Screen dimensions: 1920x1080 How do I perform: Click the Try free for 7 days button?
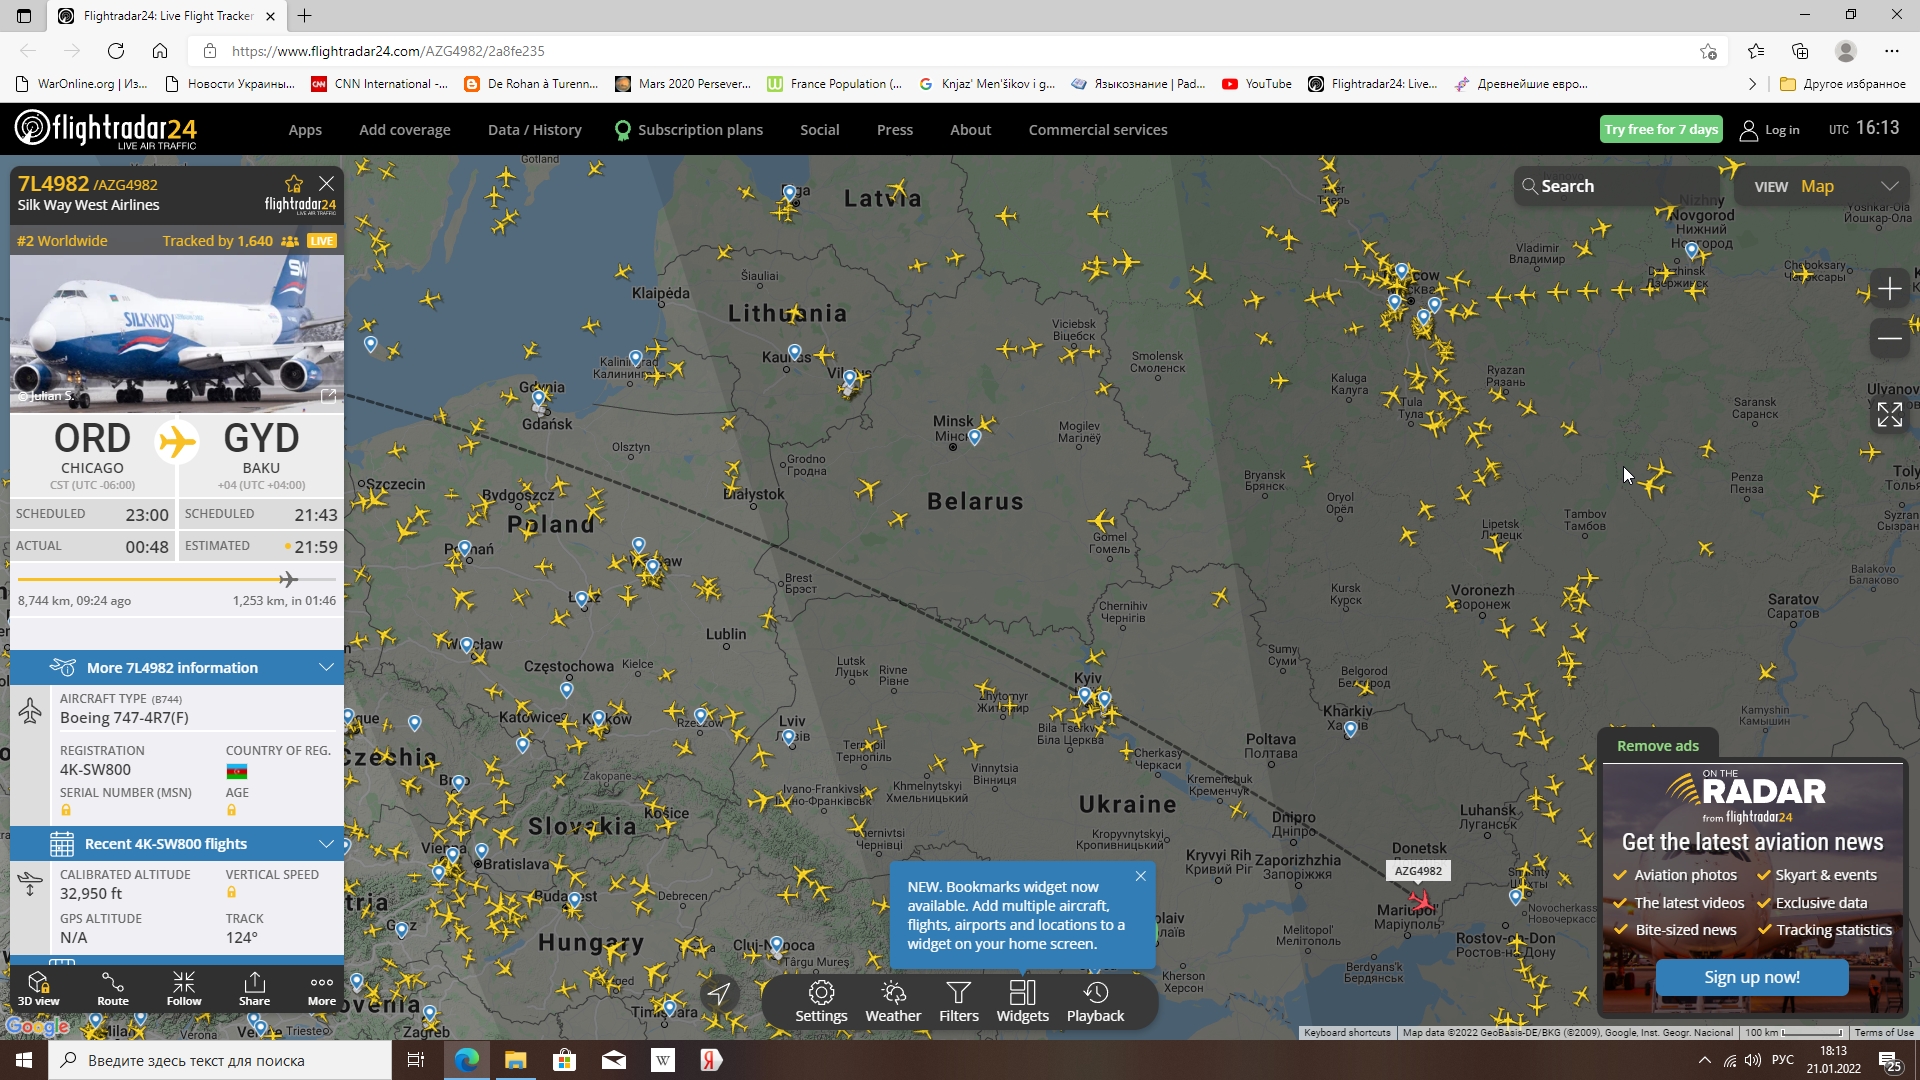pyautogui.click(x=1660, y=129)
